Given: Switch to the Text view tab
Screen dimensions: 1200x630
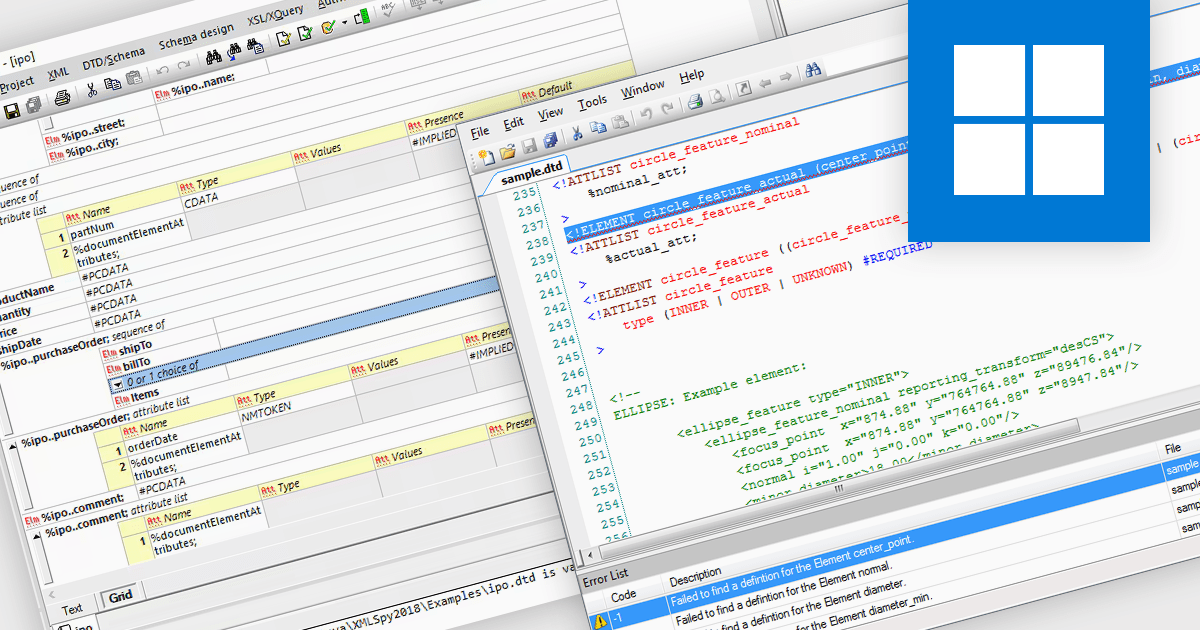Looking at the screenshot, I should click(72, 609).
